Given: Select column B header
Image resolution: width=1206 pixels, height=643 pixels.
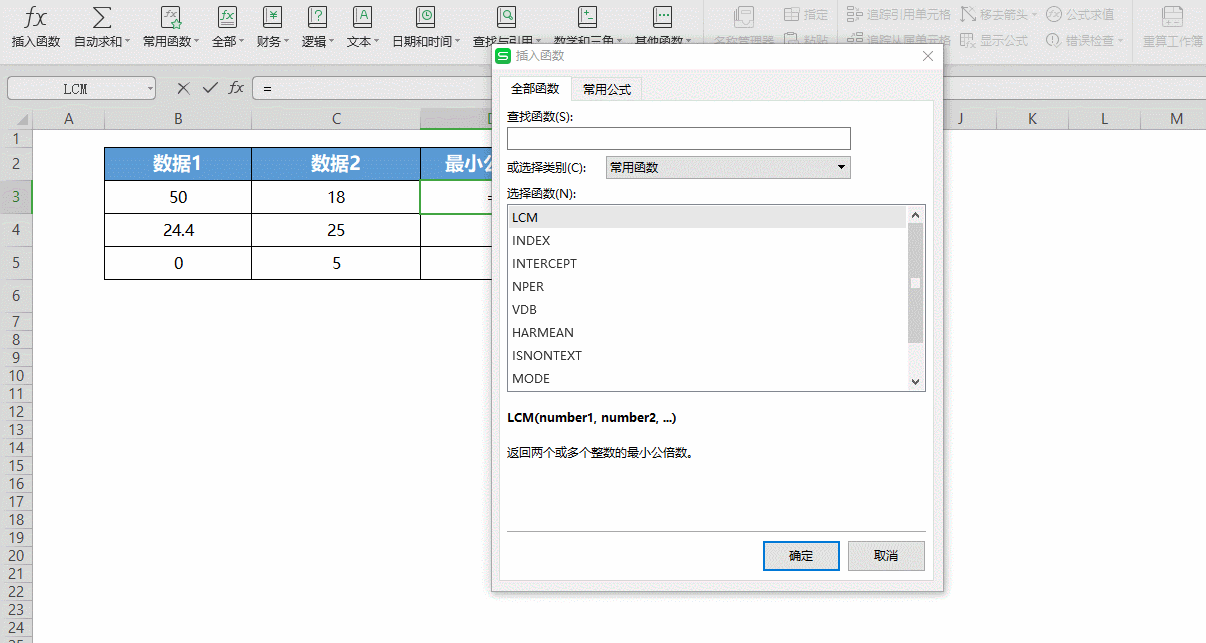Looking at the screenshot, I should (178, 119).
